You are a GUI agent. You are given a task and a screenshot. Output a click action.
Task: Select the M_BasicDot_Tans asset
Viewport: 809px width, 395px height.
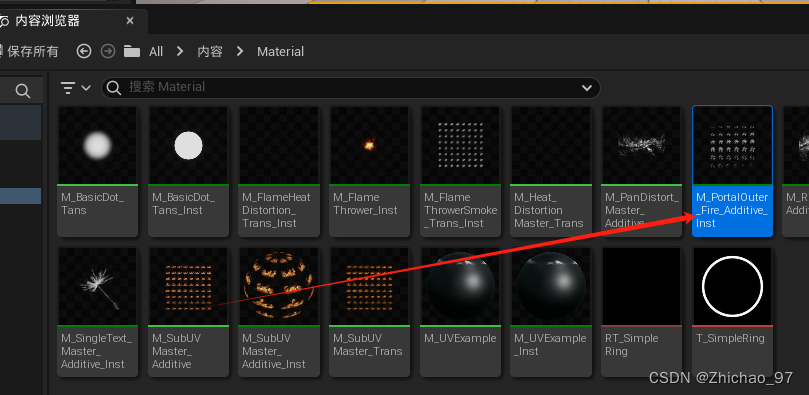(98, 171)
